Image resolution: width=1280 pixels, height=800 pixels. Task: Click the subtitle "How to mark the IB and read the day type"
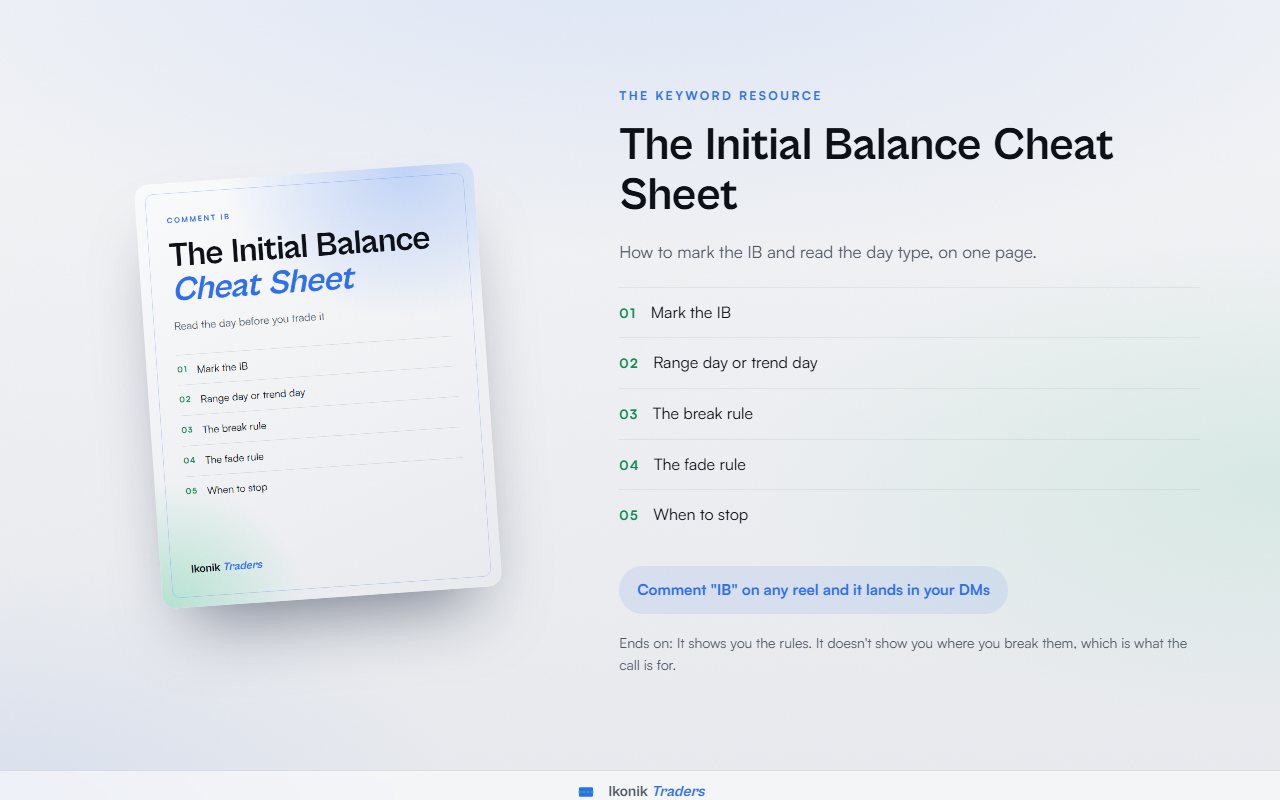pyautogui.click(x=828, y=252)
